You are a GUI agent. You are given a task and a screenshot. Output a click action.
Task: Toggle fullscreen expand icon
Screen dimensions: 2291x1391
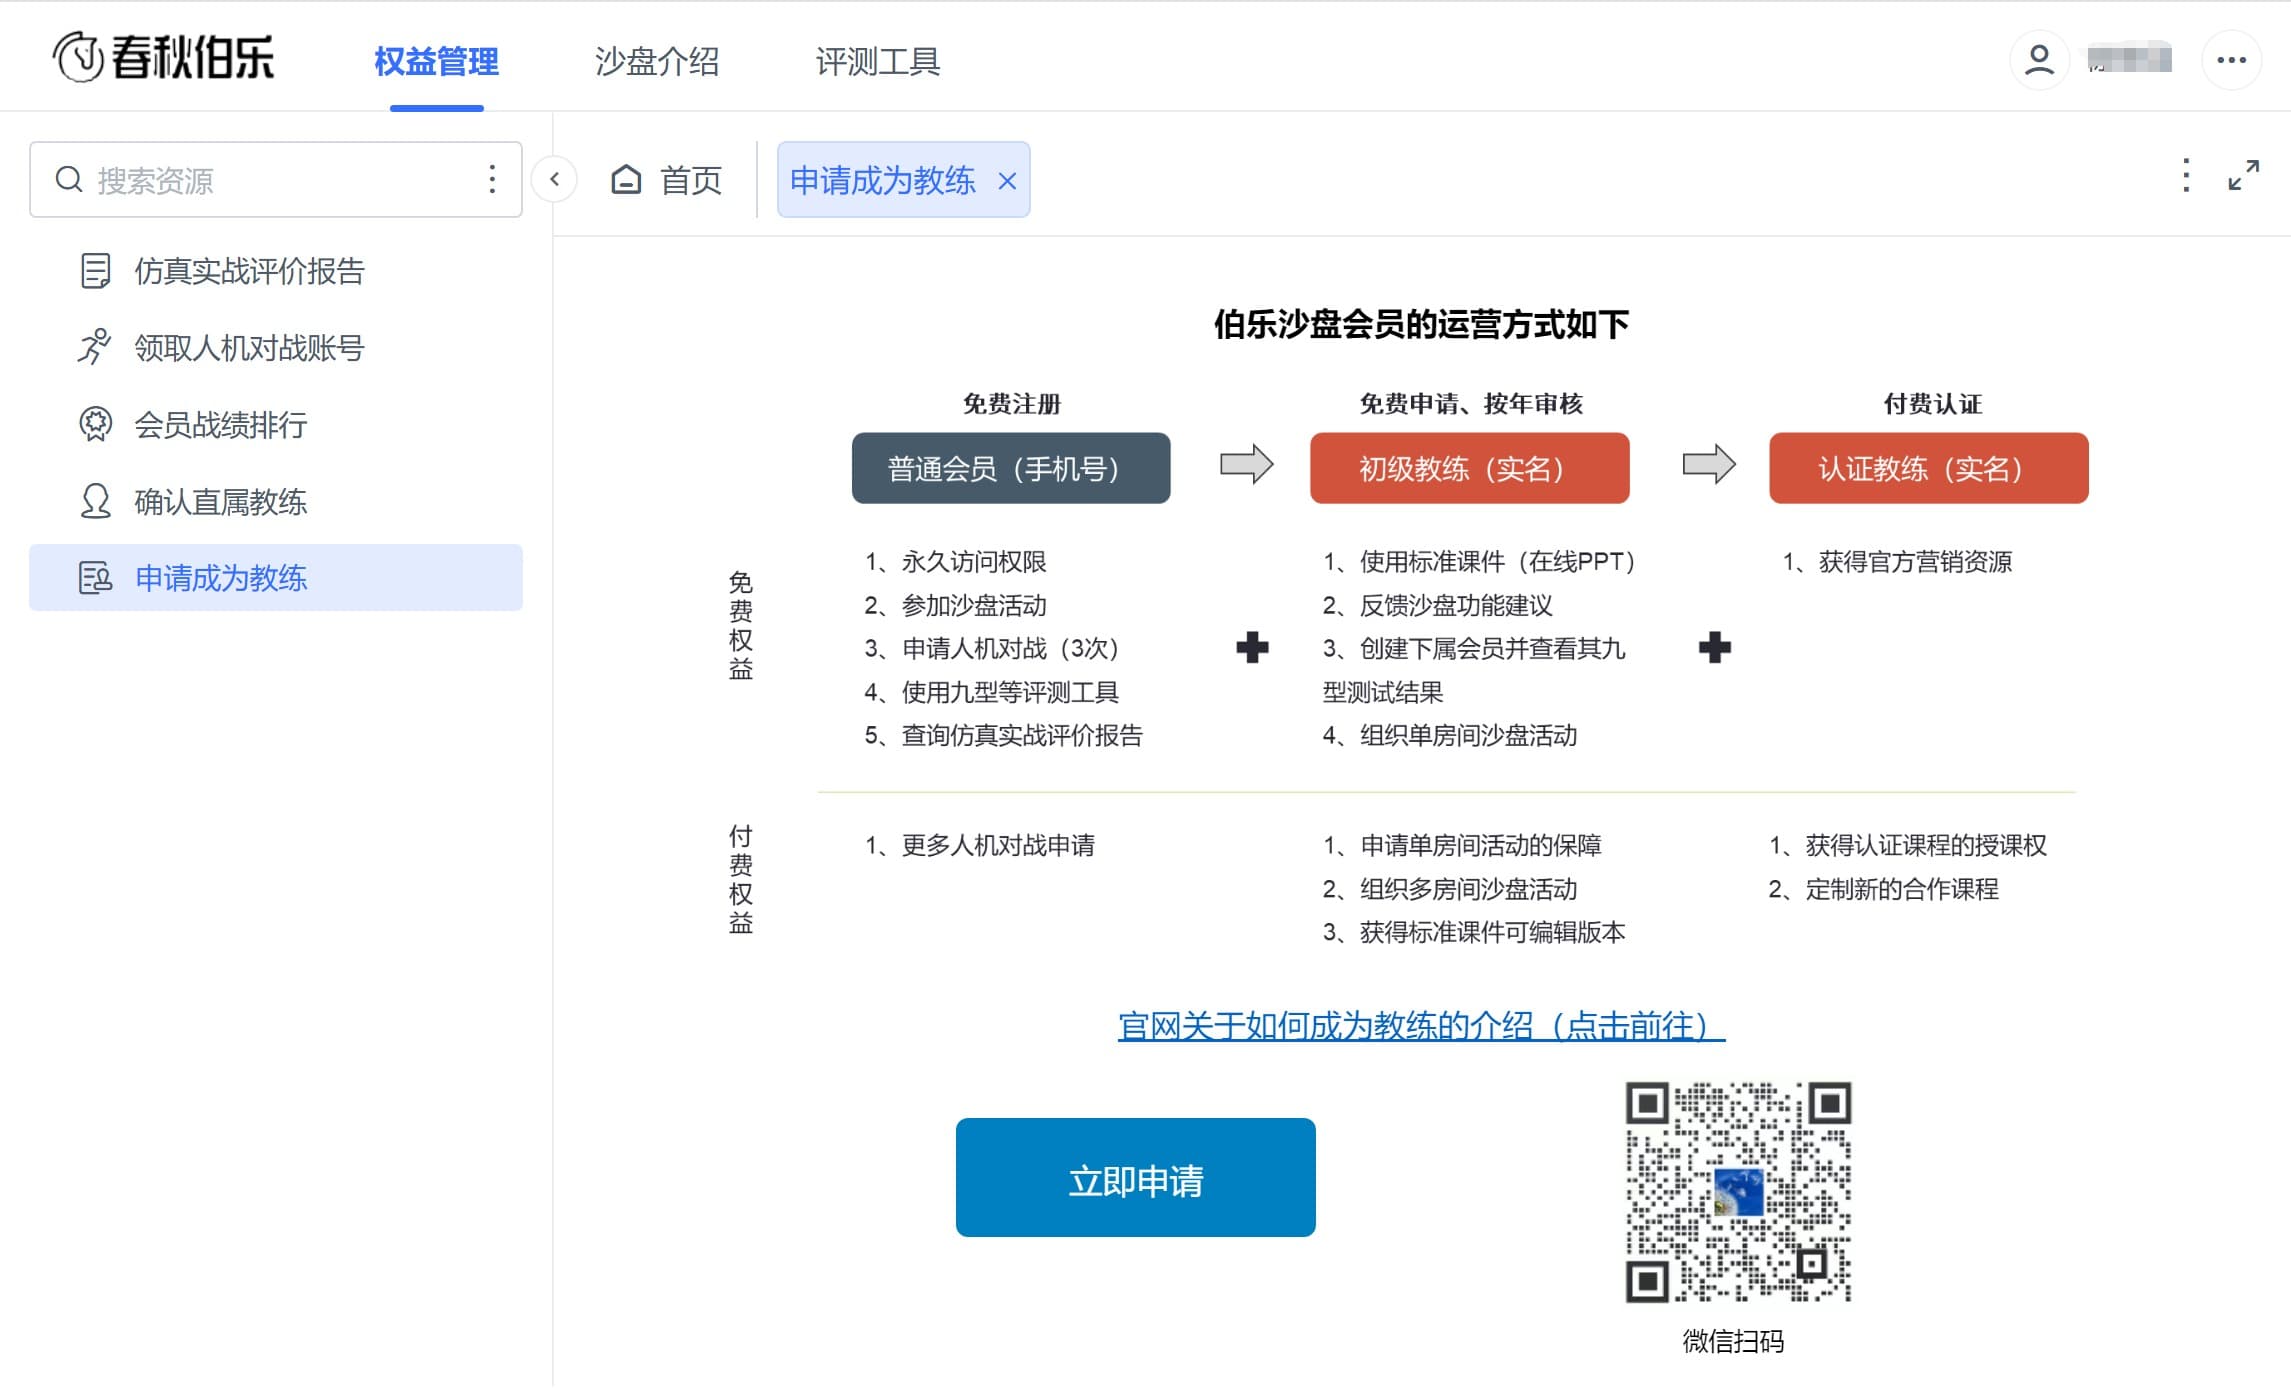2243,176
